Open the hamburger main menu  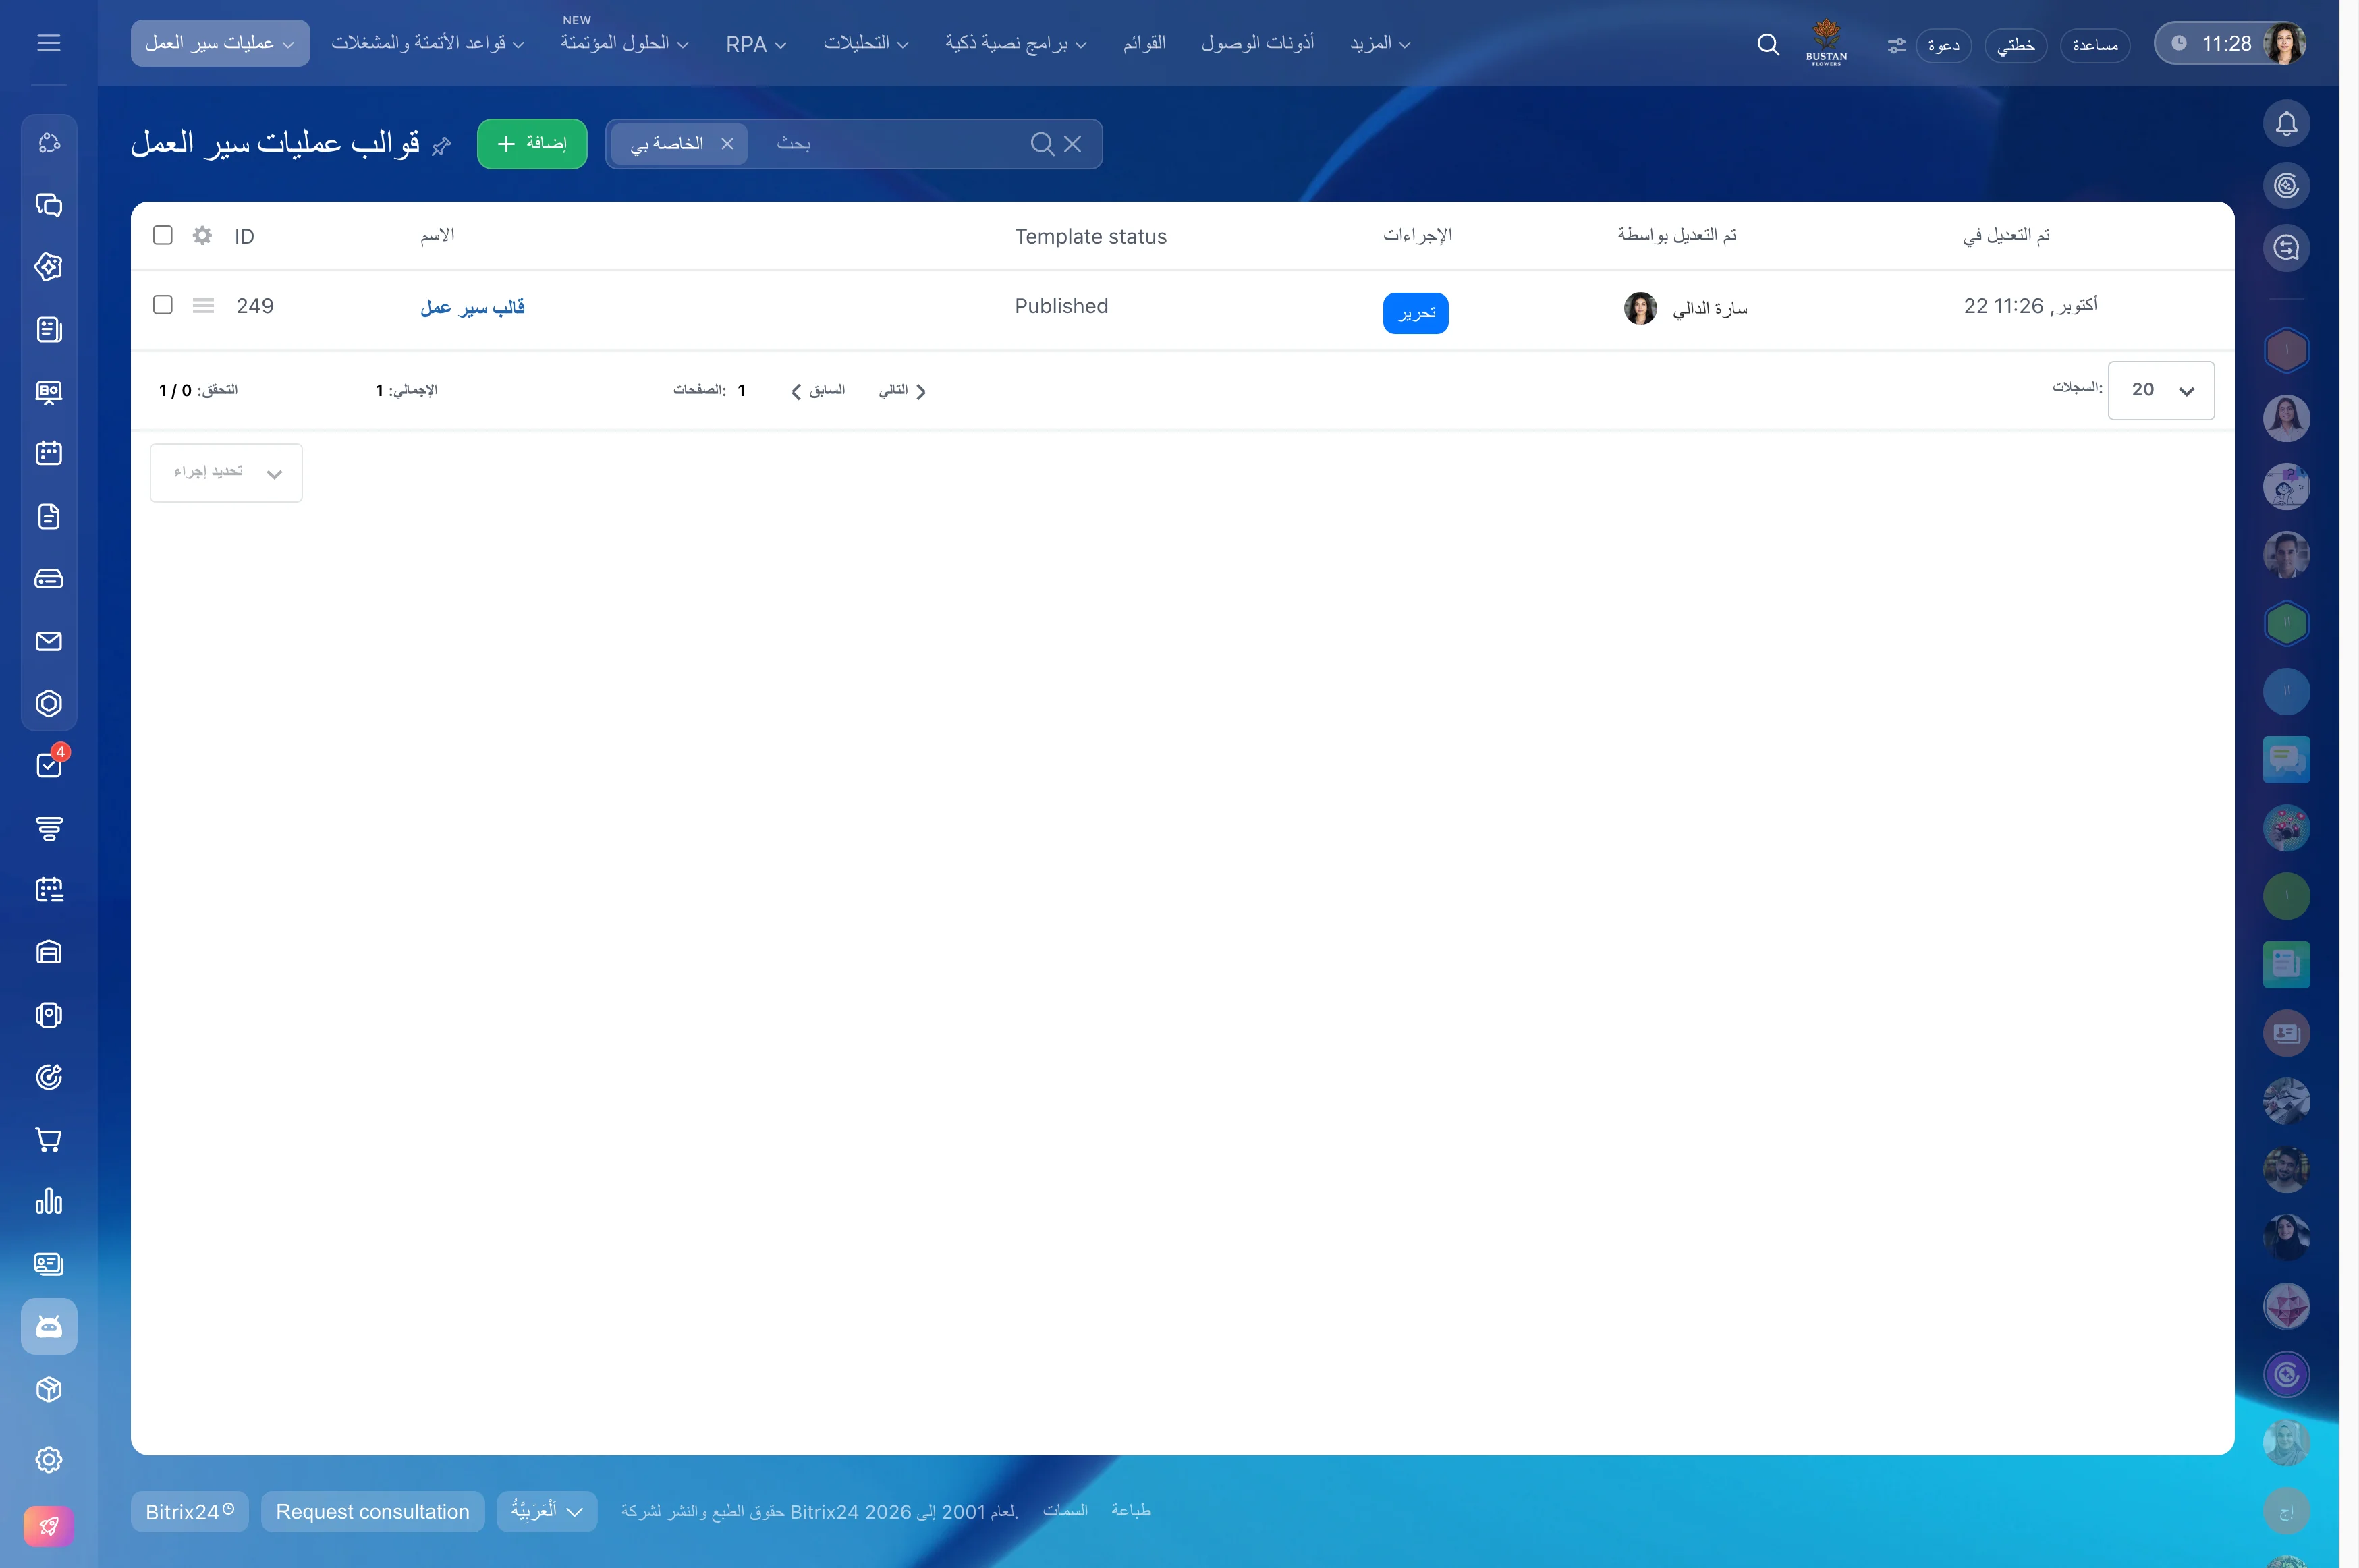tap(48, 43)
